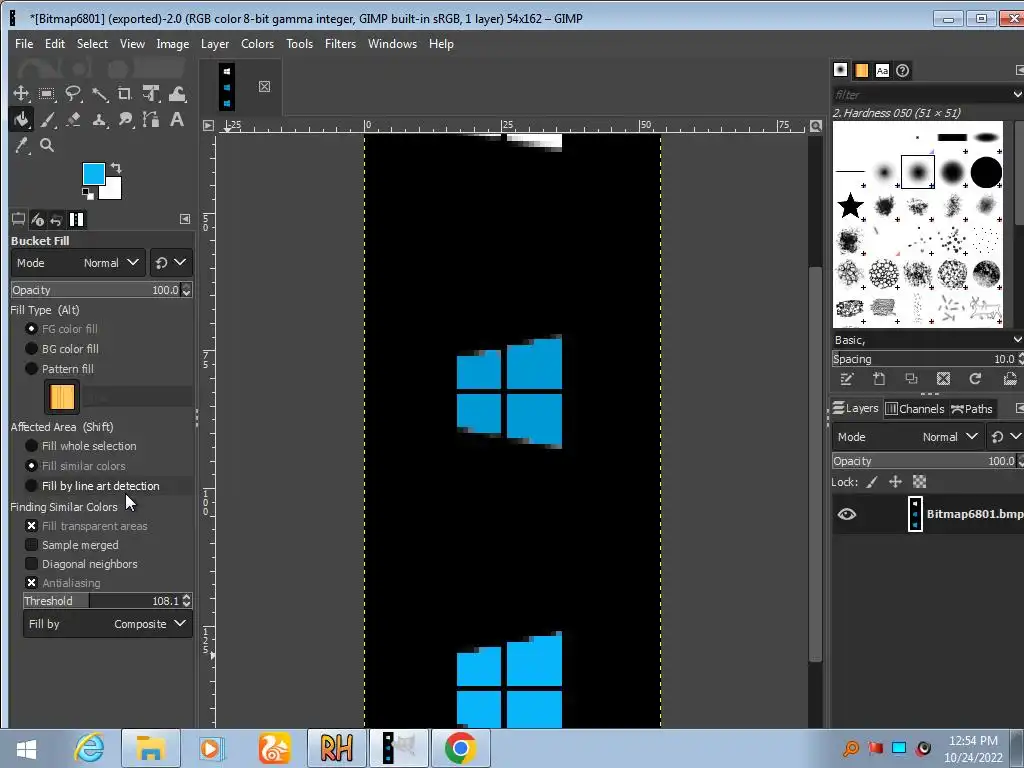The height and width of the screenshot is (768, 1024).
Task: Open the Select menu
Action: (x=92, y=44)
